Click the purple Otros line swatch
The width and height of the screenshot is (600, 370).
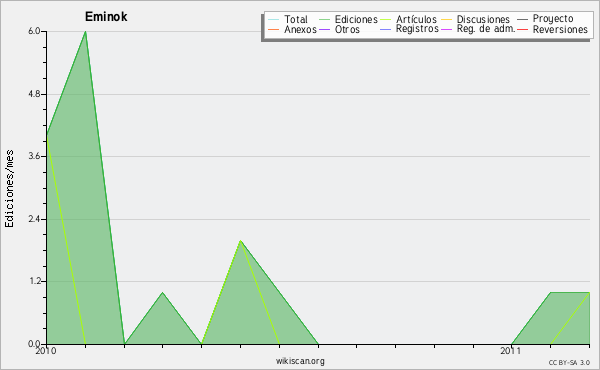(324, 29)
